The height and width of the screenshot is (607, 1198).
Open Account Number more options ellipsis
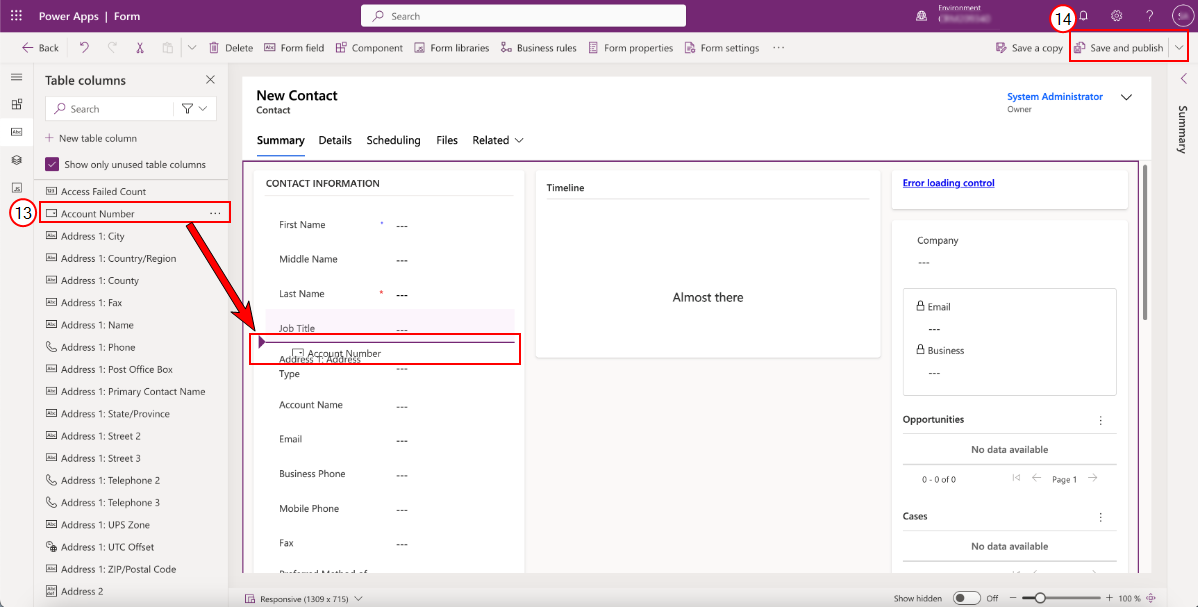coord(215,213)
